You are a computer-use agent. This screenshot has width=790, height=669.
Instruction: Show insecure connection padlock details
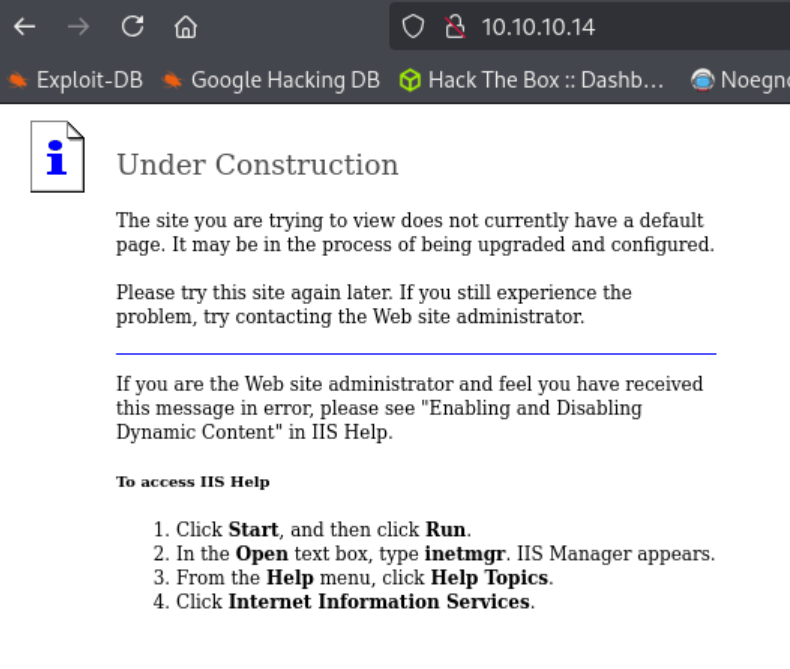pyautogui.click(x=456, y=27)
